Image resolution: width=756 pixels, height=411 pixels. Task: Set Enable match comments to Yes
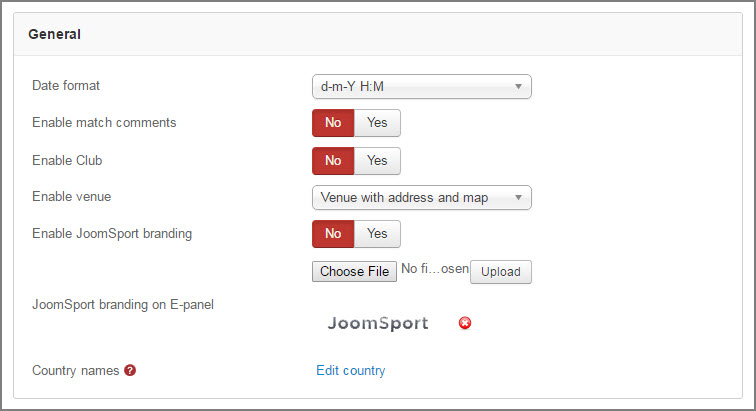[377, 123]
